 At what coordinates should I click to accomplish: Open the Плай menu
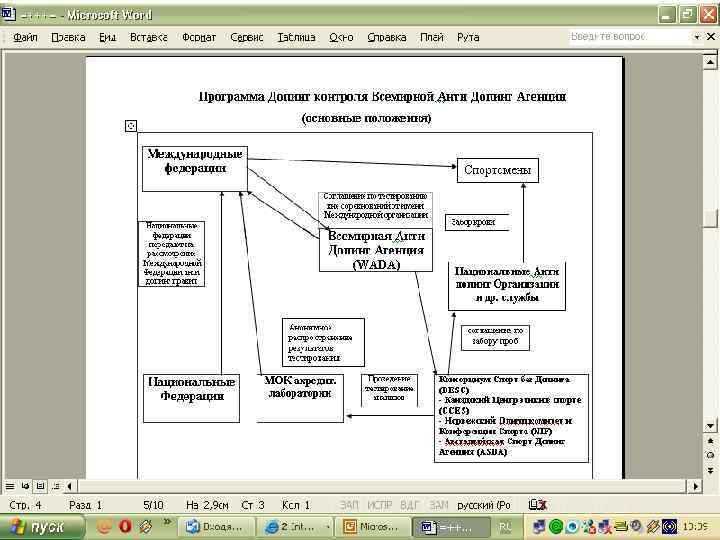tap(432, 37)
